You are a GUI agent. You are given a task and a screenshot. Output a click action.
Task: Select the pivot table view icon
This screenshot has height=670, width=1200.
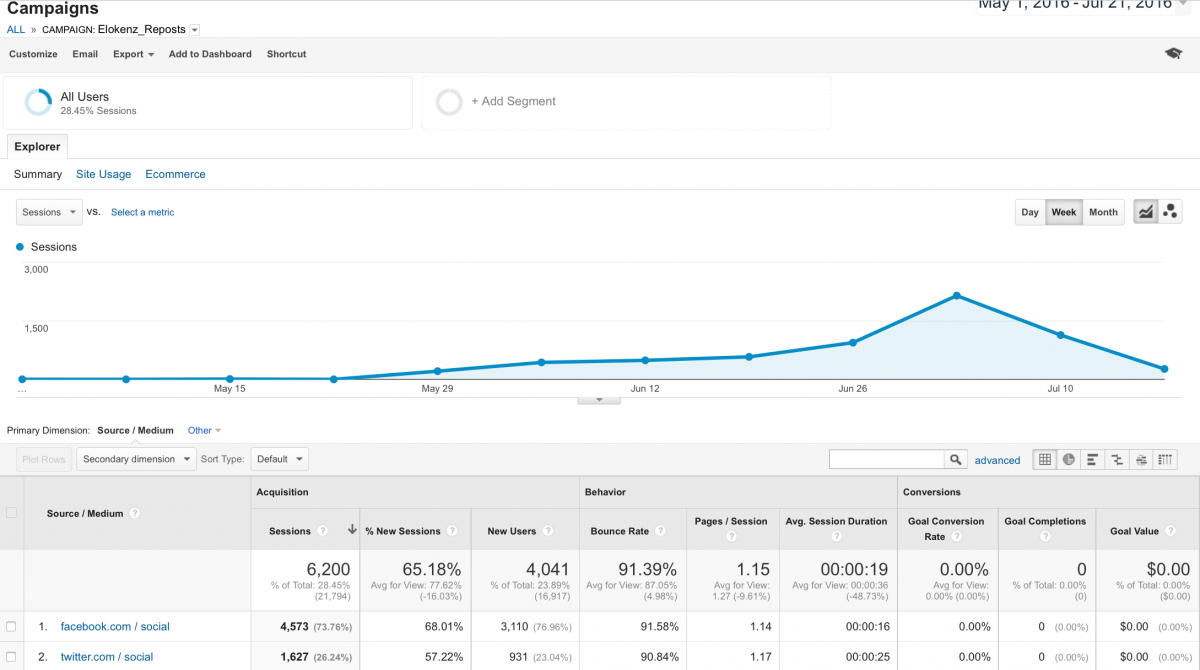1165,459
